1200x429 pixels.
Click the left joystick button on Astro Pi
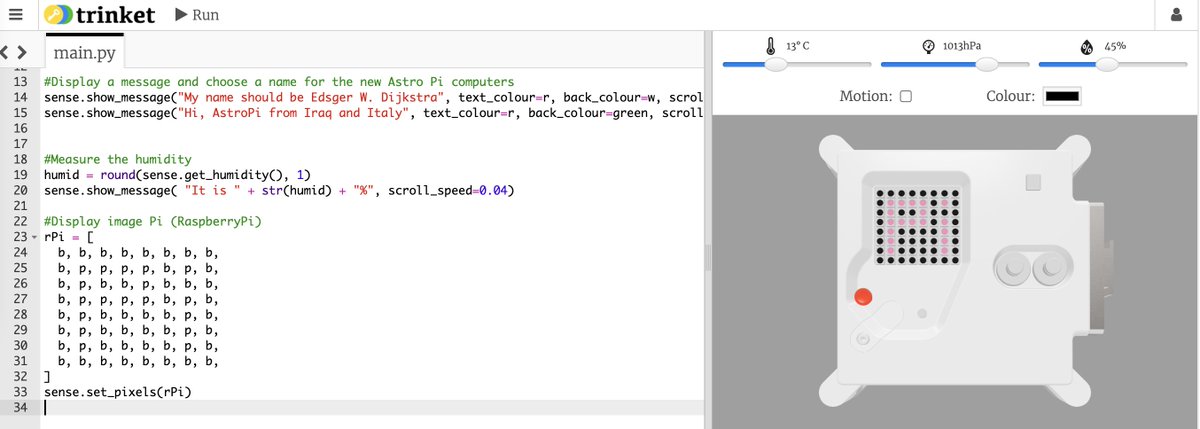(x=1012, y=268)
